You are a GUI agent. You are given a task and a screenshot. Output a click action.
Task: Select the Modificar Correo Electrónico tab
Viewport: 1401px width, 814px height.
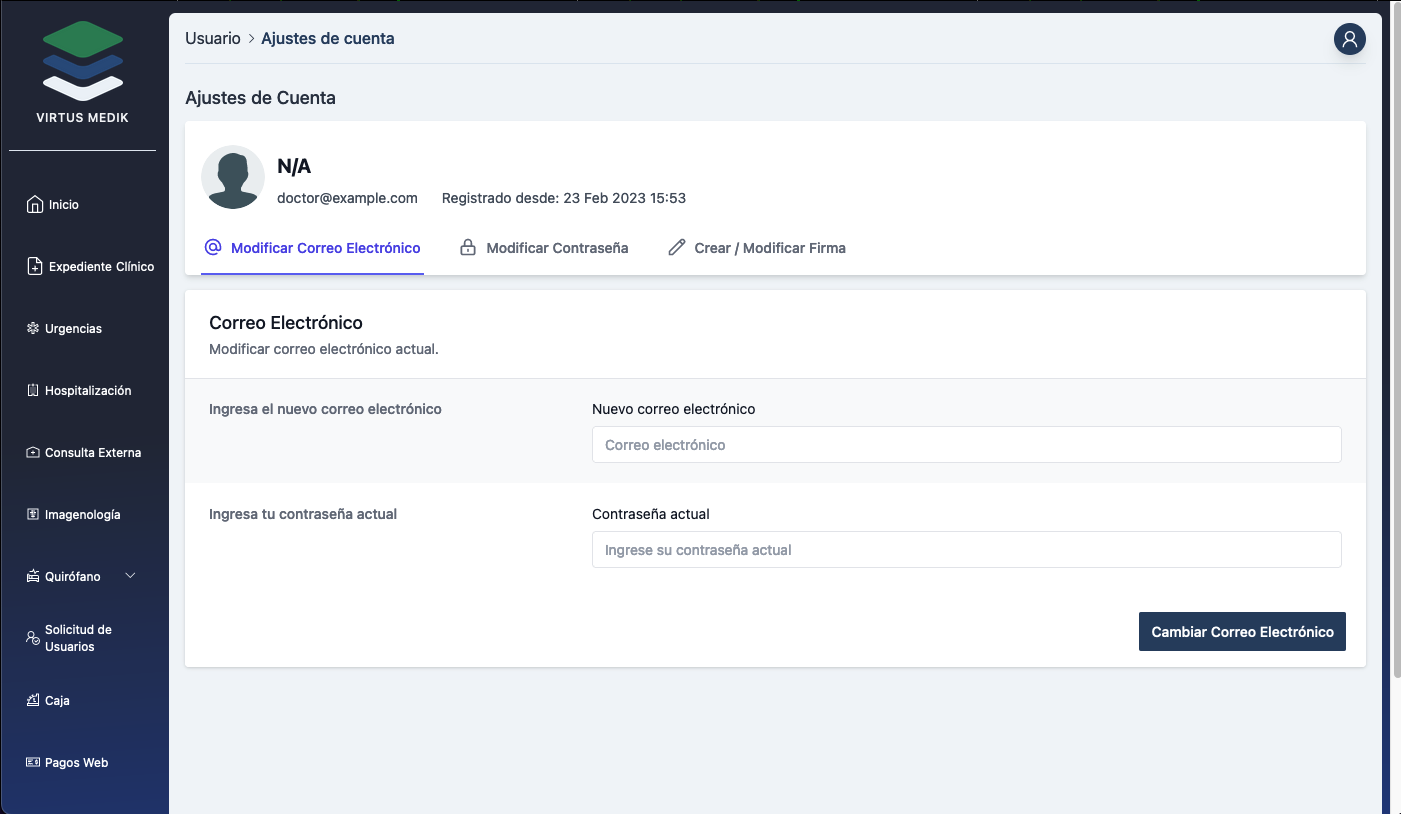pyautogui.click(x=312, y=248)
